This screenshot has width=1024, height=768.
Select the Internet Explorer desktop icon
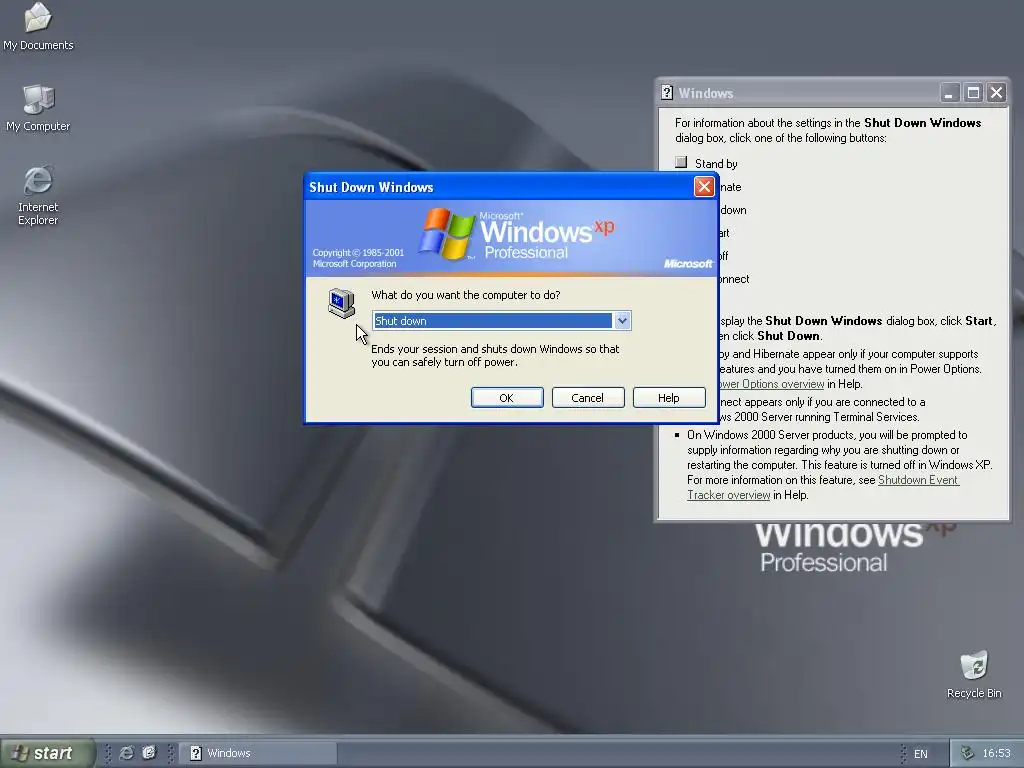[x=38, y=195]
